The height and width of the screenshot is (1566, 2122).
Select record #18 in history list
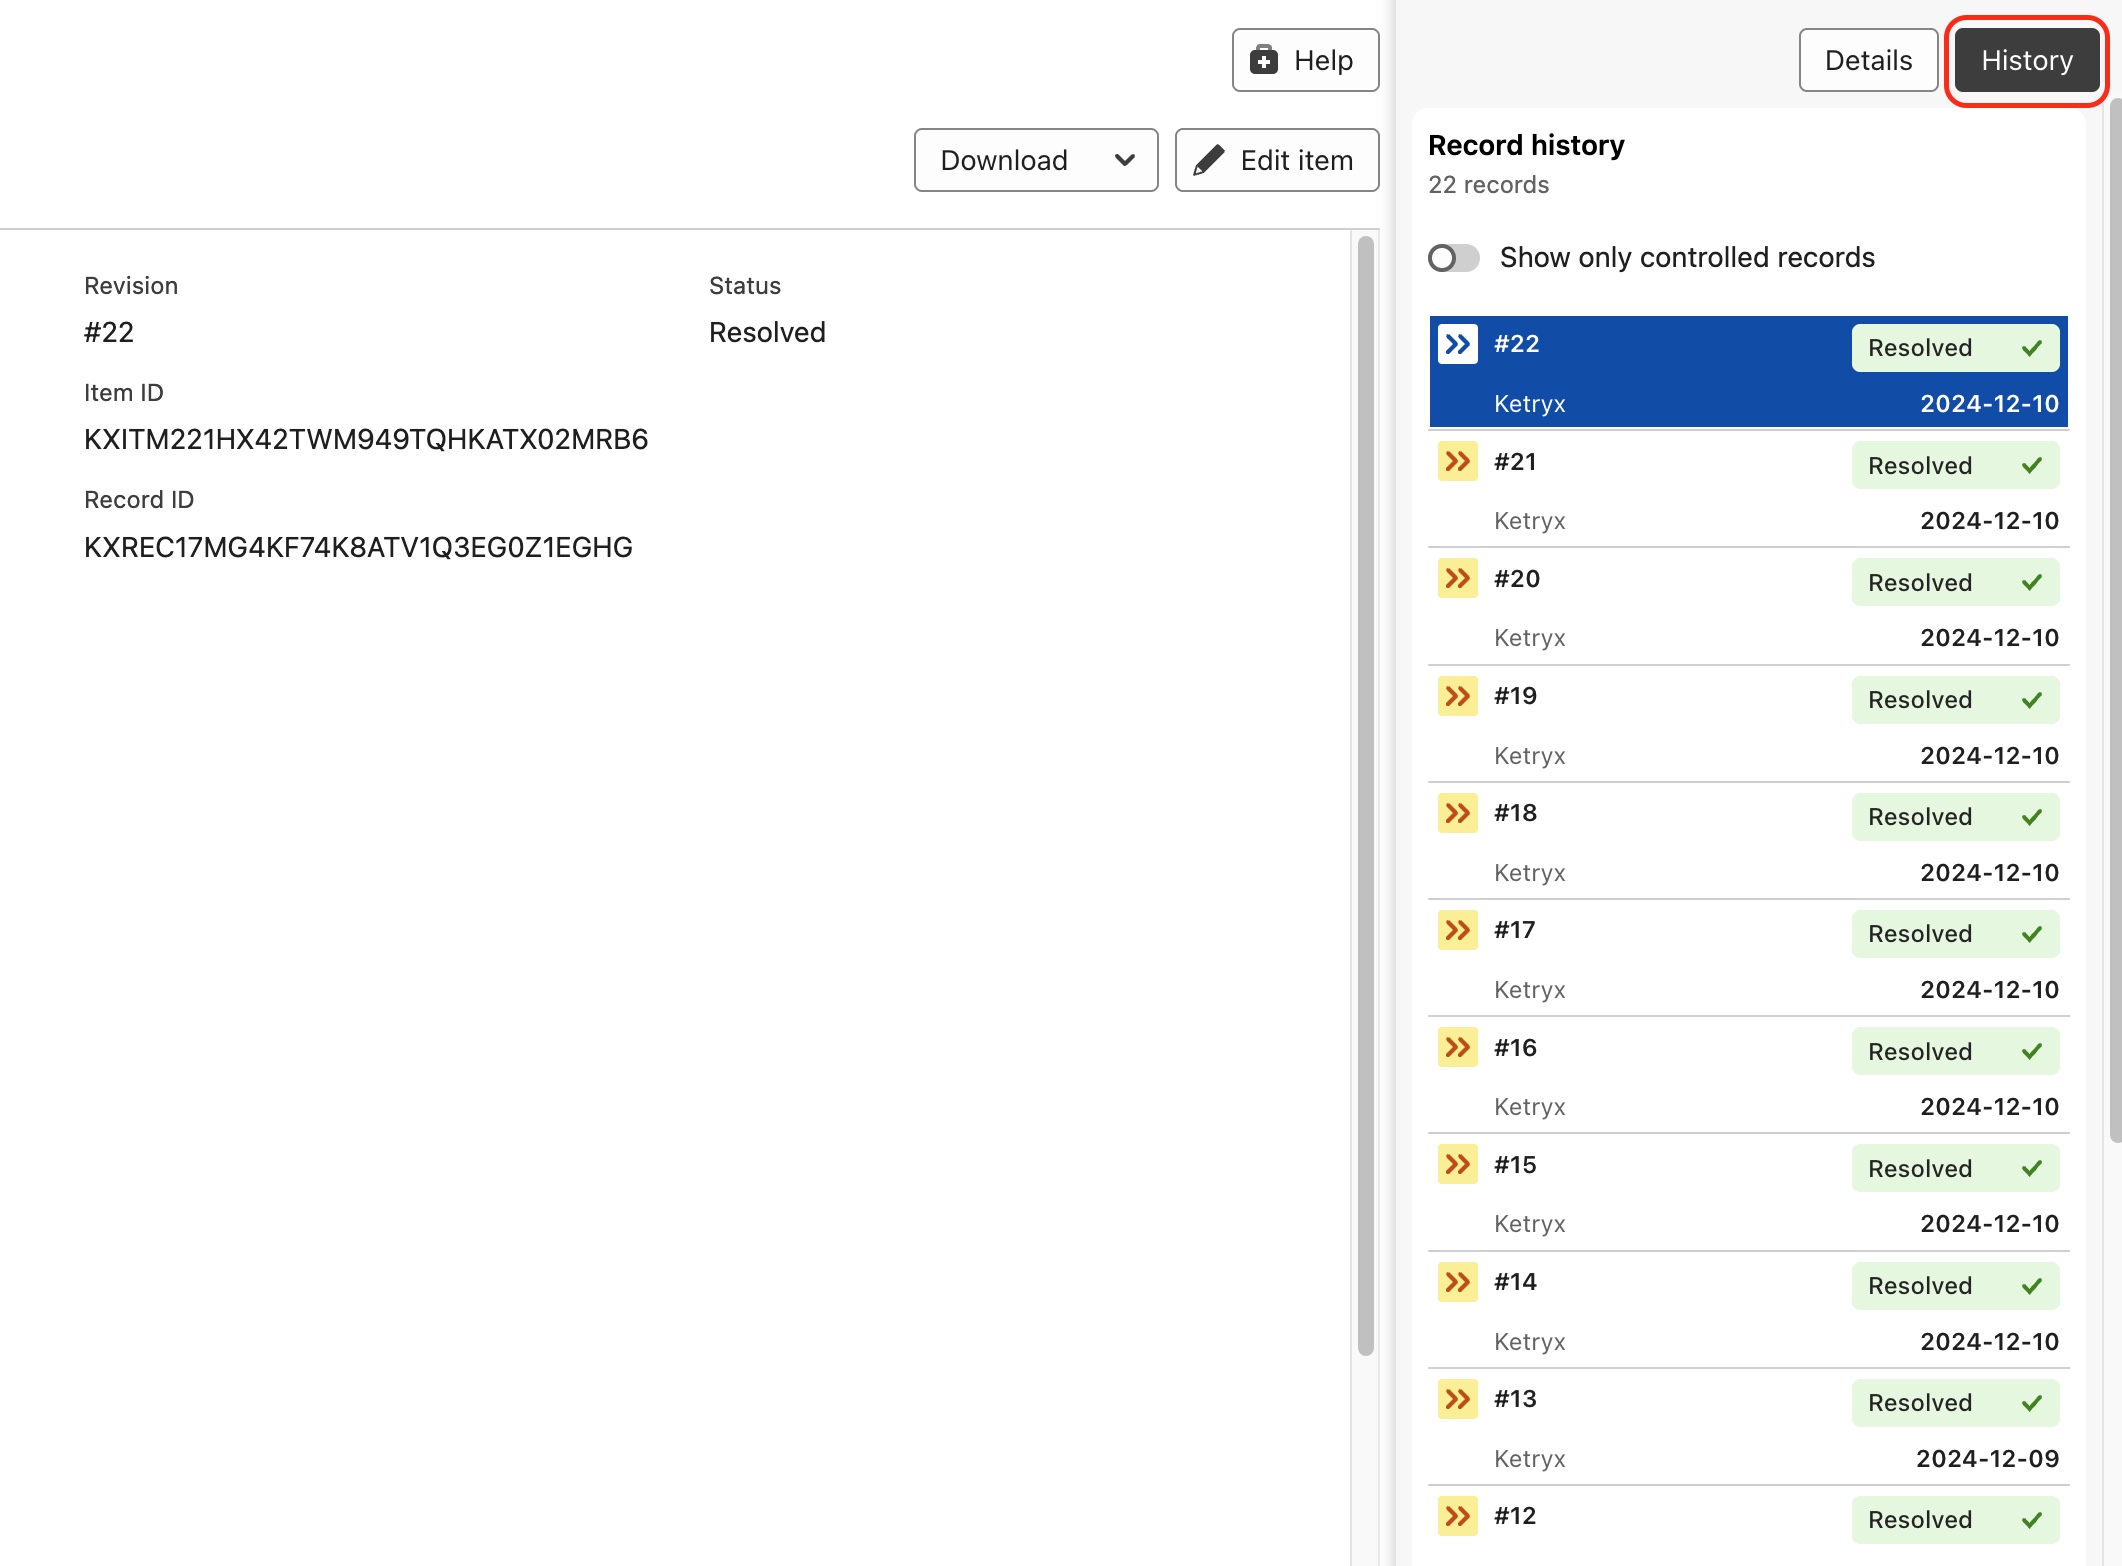coord(1749,841)
